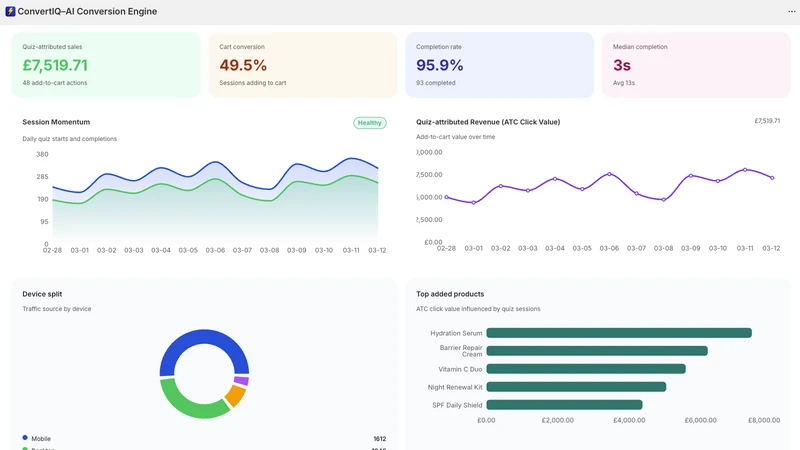Click the purple donut segment
Image resolution: width=800 pixels, height=450 pixels.
pyautogui.click(x=241, y=381)
